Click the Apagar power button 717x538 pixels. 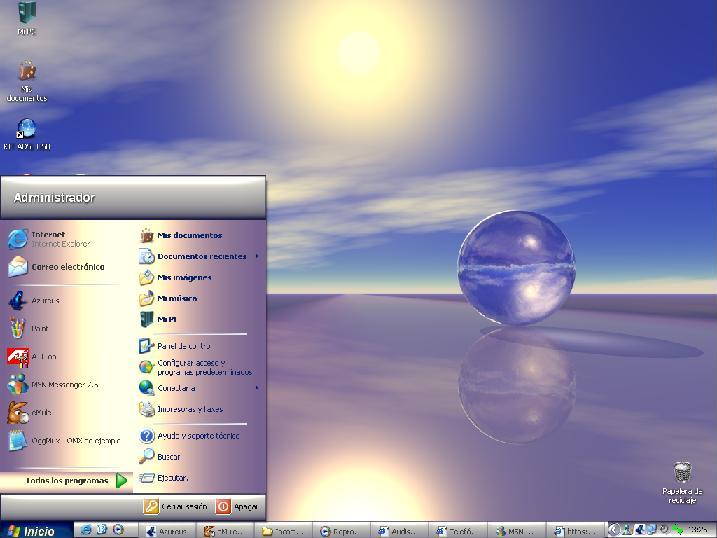coord(237,506)
